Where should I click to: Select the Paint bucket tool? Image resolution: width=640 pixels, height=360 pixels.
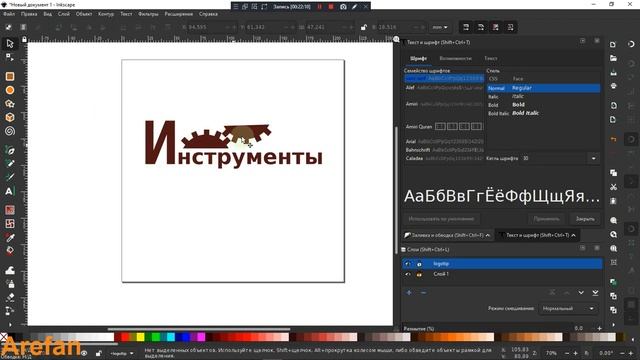click(10, 251)
